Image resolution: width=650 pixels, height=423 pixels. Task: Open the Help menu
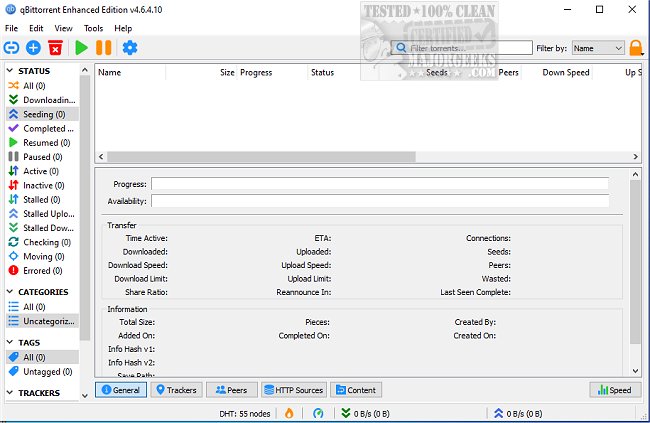(123, 28)
